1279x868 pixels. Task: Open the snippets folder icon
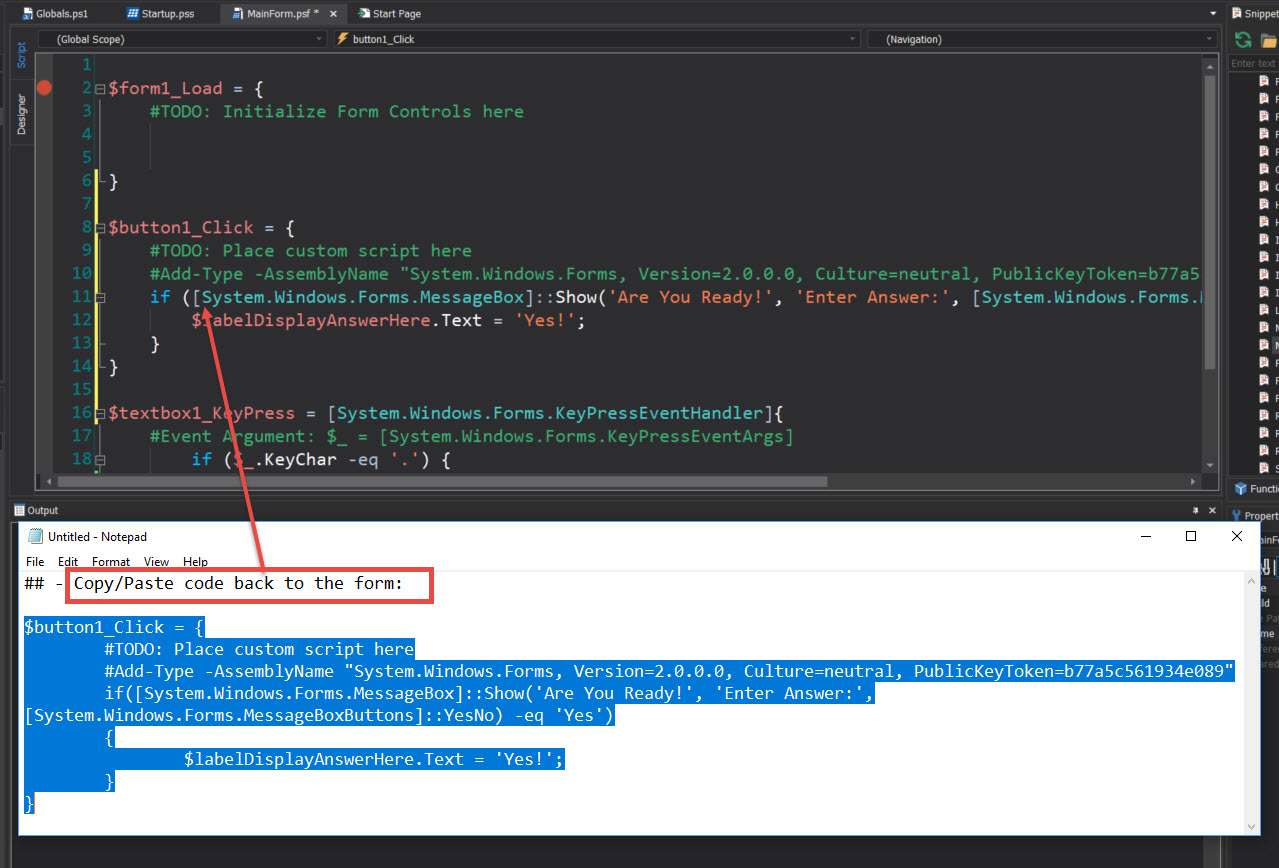click(1268, 40)
